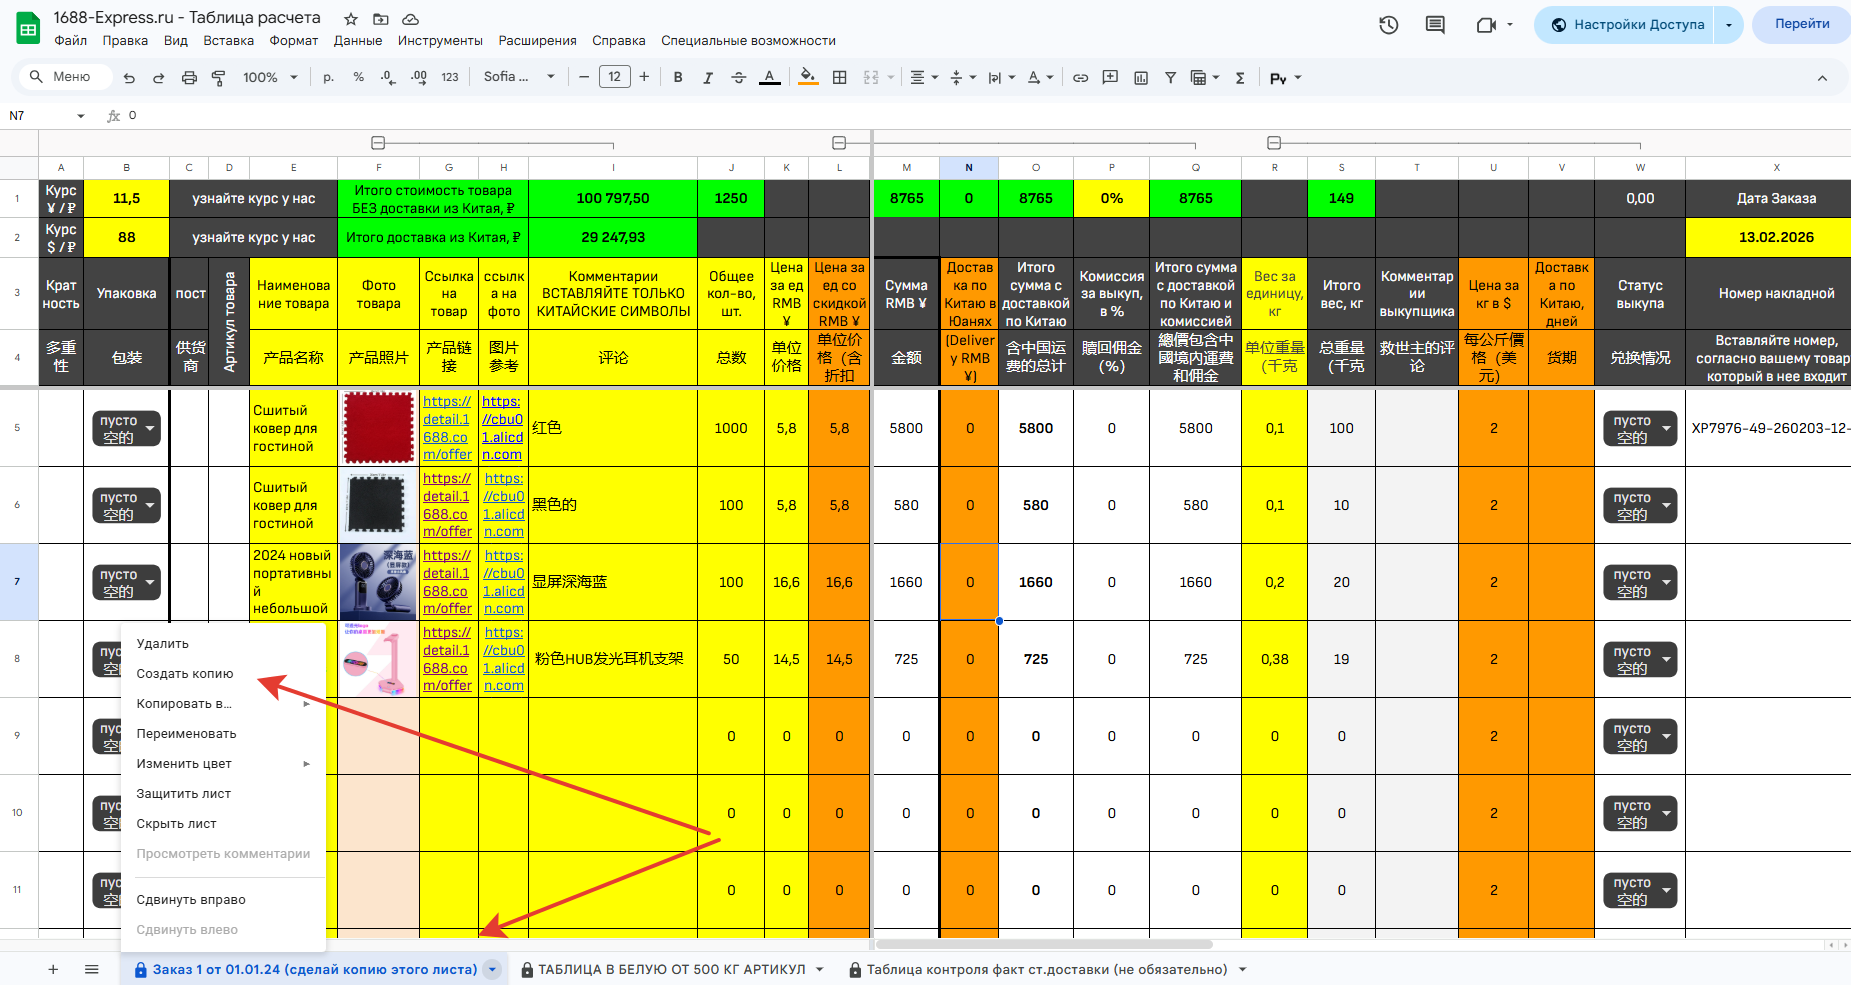Click the Paint format roller icon
1851x985 pixels.
point(218,78)
